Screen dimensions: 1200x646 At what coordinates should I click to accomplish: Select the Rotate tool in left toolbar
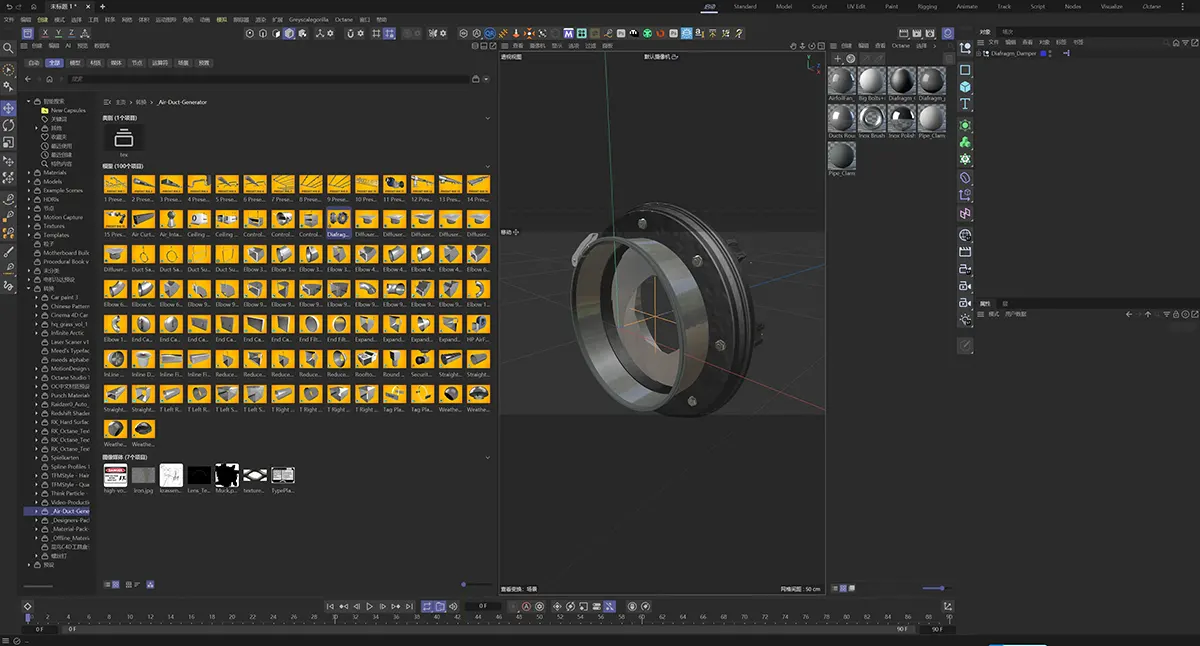pyautogui.click(x=9, y=126)
